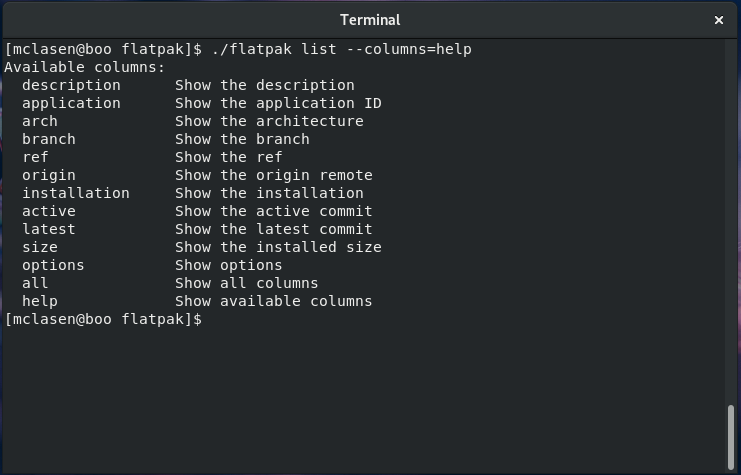This screenshot has height=475, width=741.
Task: Click the Terminal title bar text
Action: click(370, 20)
